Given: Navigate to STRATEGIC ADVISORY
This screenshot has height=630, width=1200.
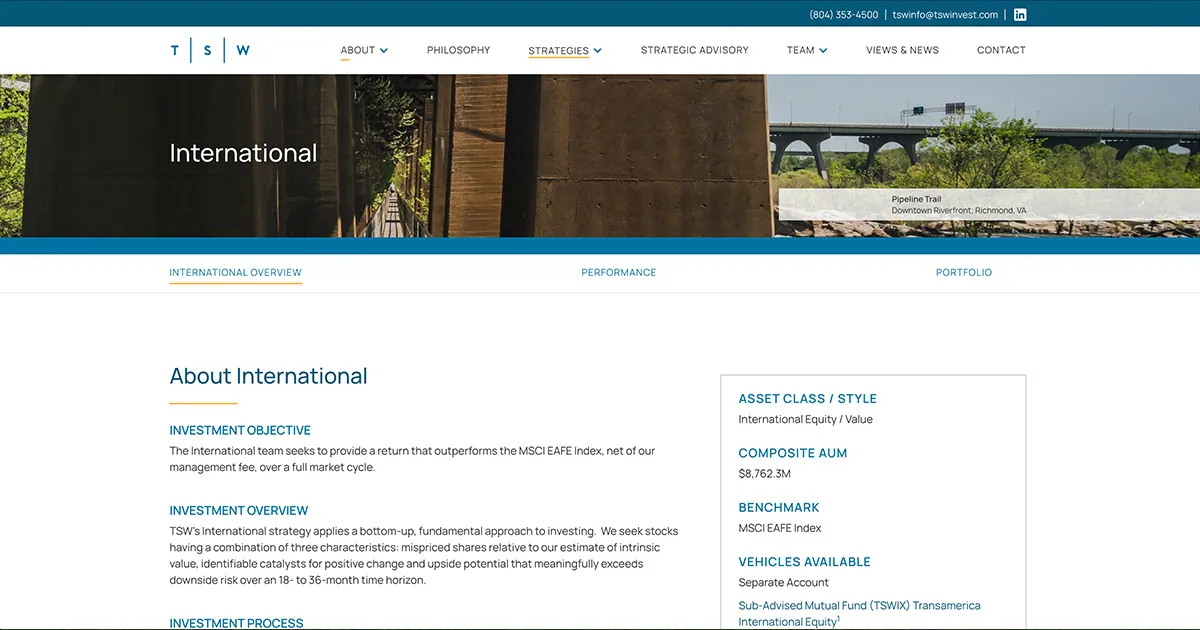Looking at the screenshot, I should point(694,49).
